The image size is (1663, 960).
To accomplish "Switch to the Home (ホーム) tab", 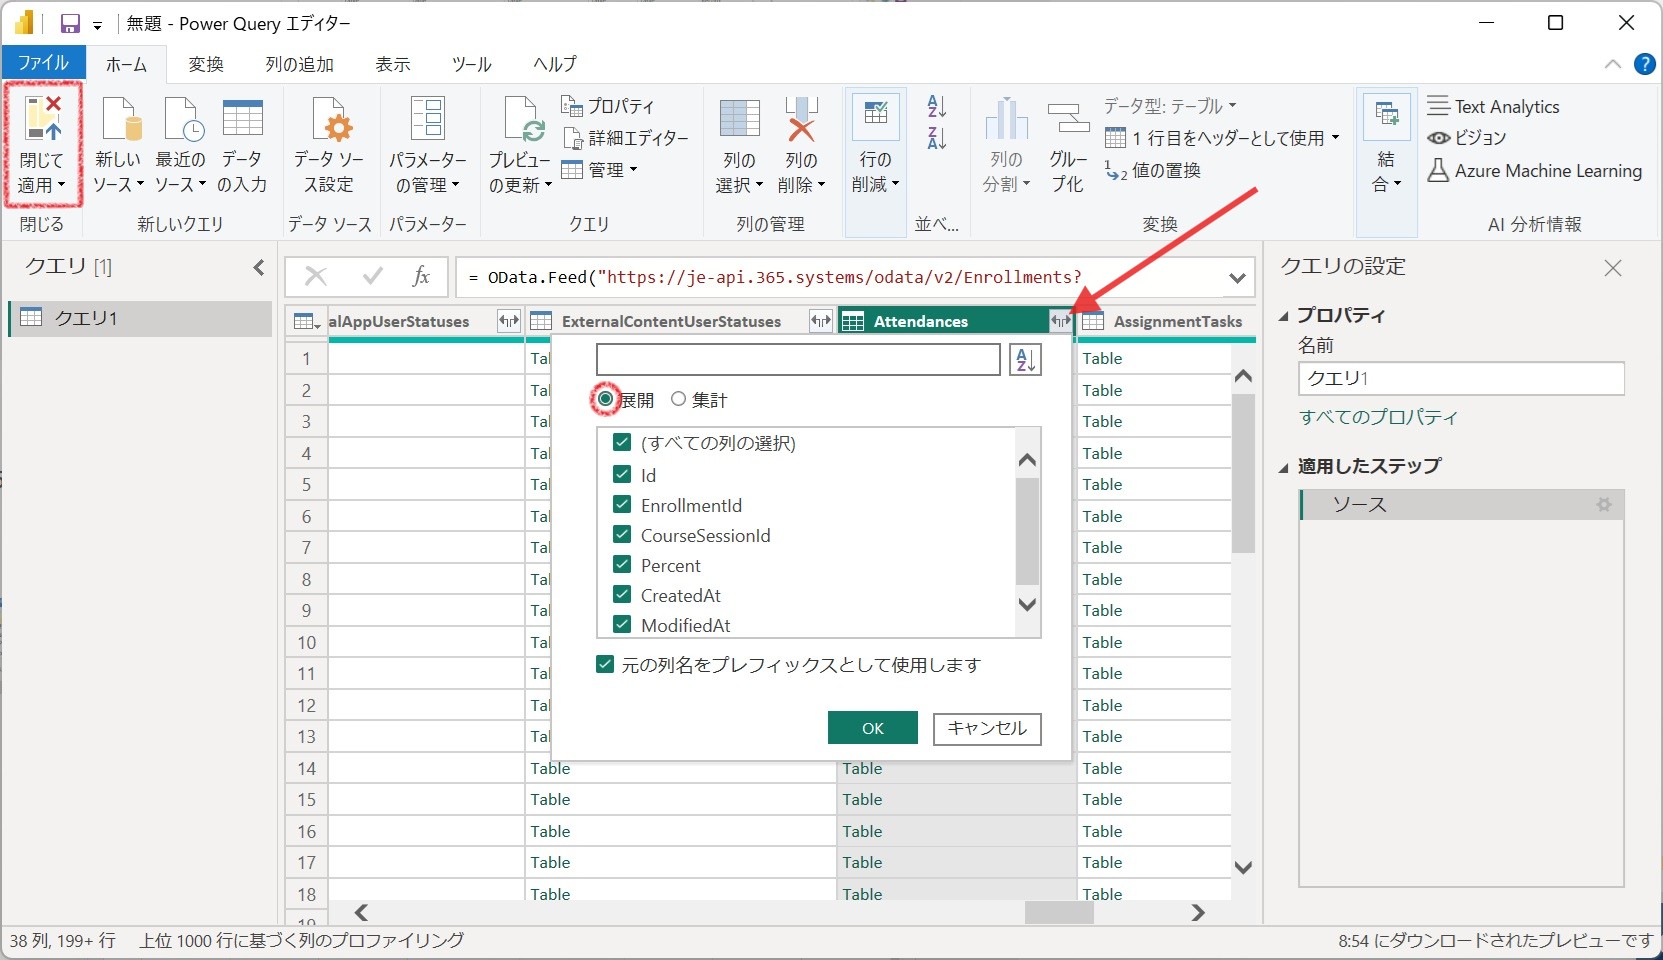I will click(x=127, y=64).
